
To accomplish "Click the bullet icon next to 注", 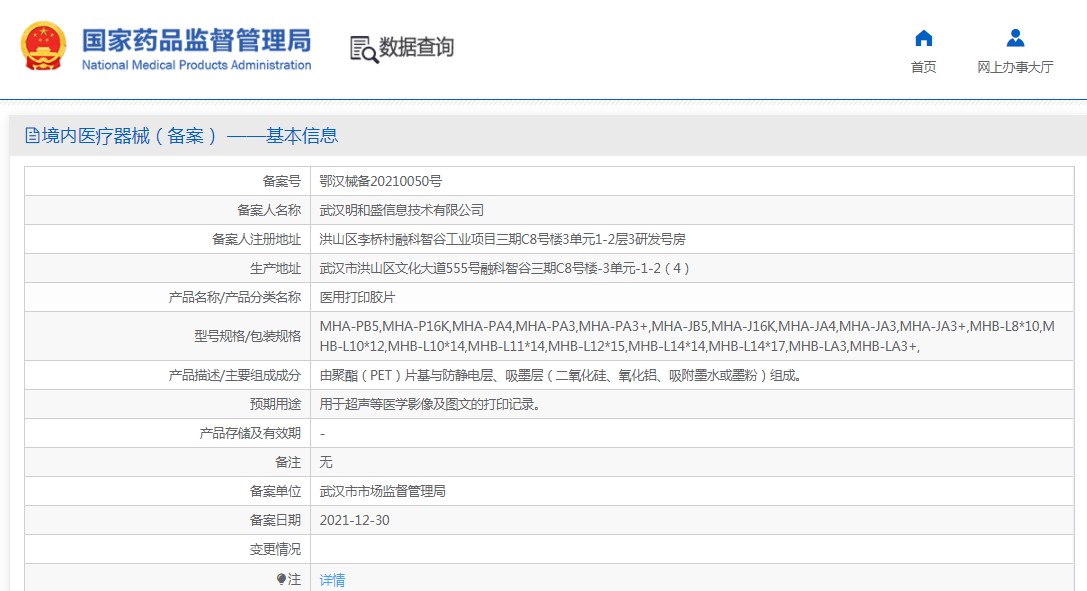I will click(x=281, y=579).
